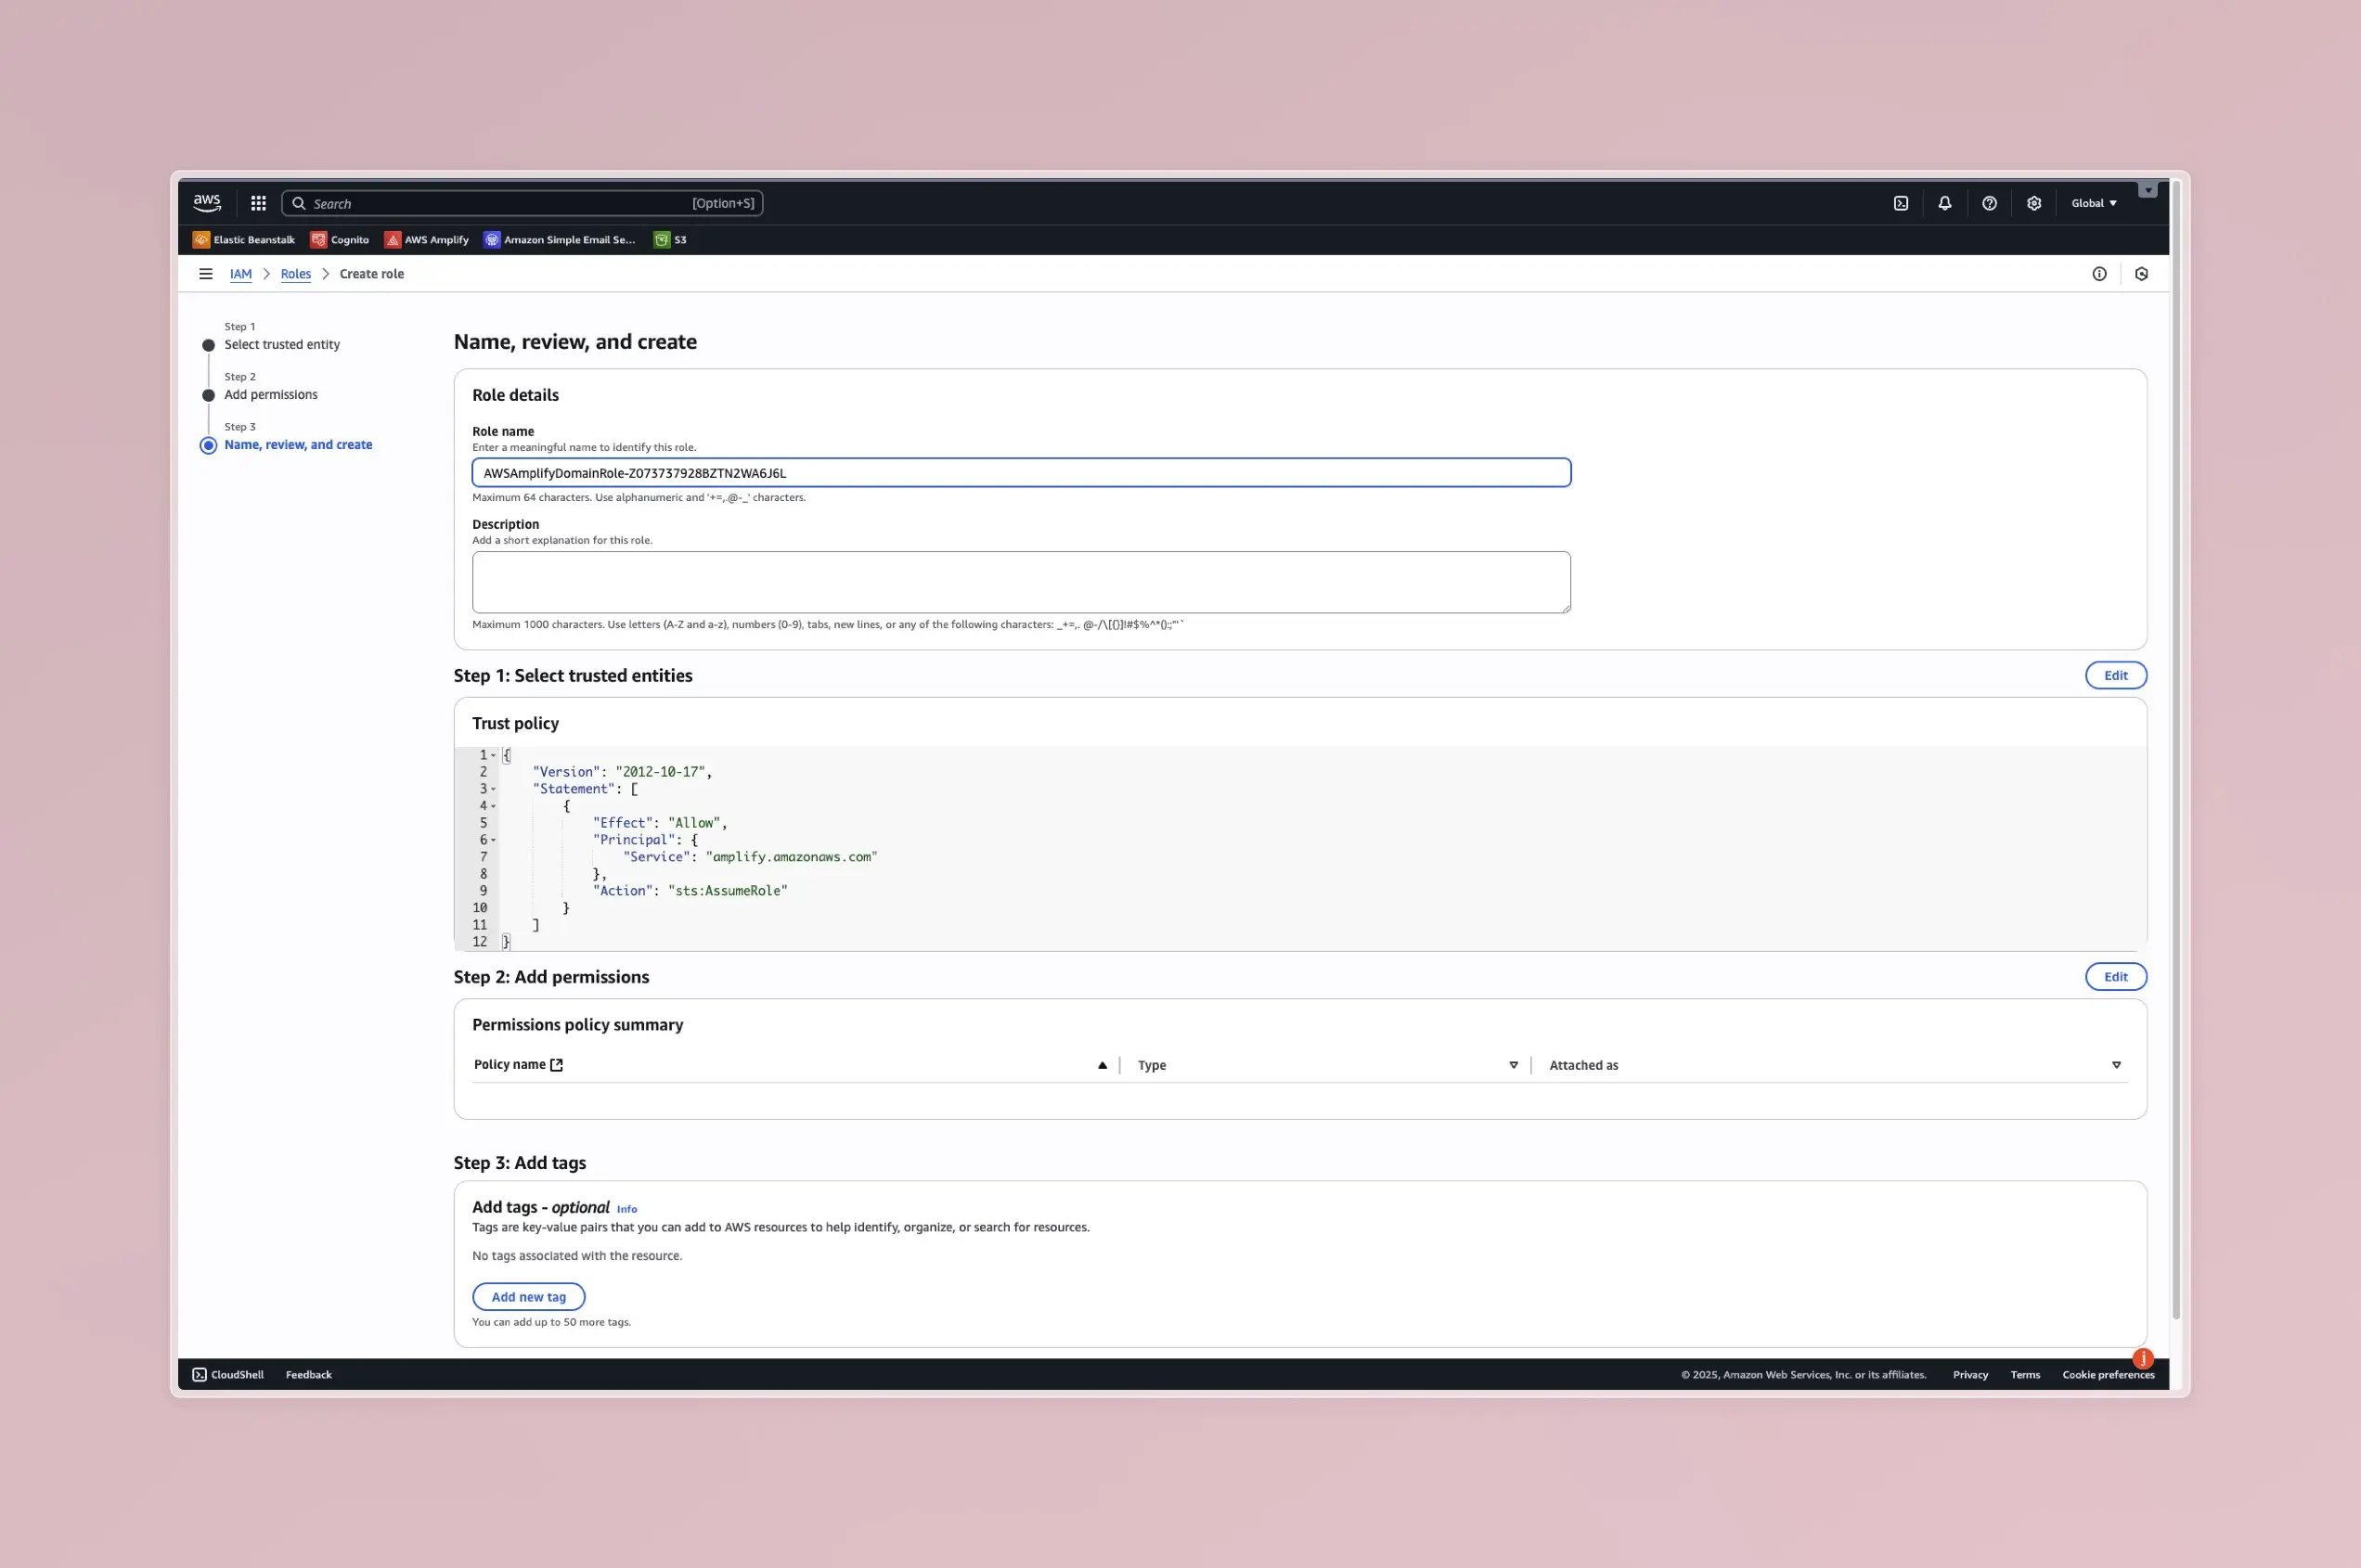Open the CloudShell icon in top bar

click(x=1900, y=203)
